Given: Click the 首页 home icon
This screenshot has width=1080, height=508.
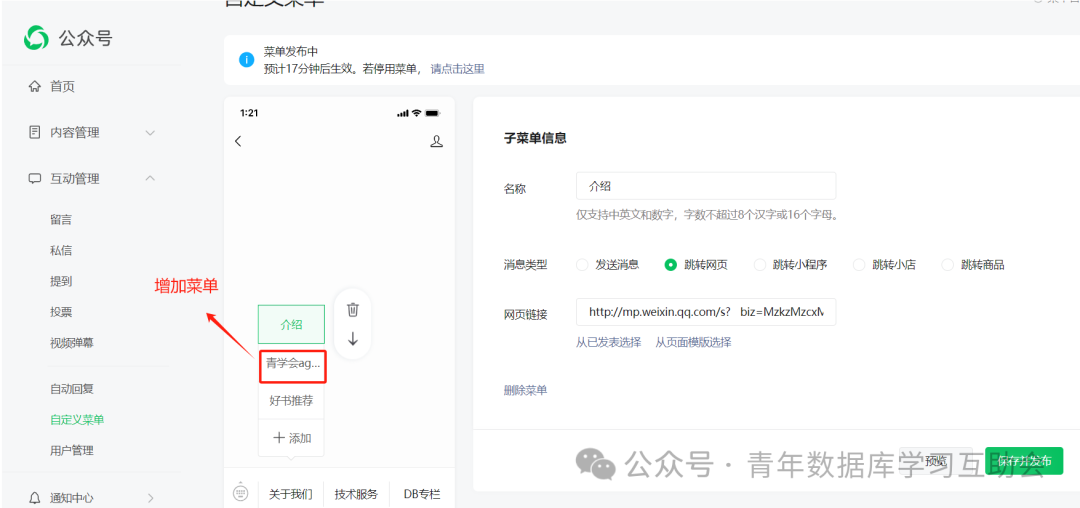Looking at the screenshot, I should 34,87.
